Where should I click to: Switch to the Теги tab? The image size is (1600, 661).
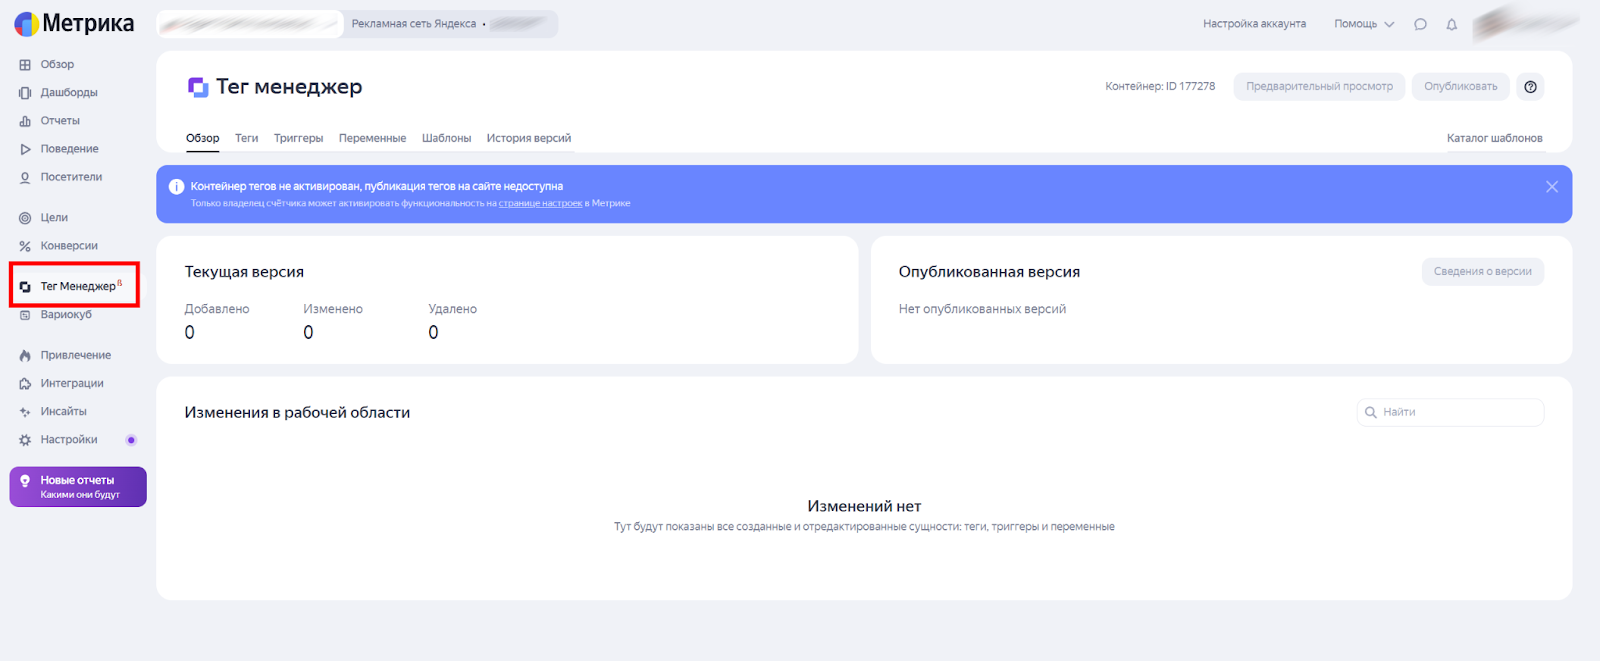[x=247, y=138]
